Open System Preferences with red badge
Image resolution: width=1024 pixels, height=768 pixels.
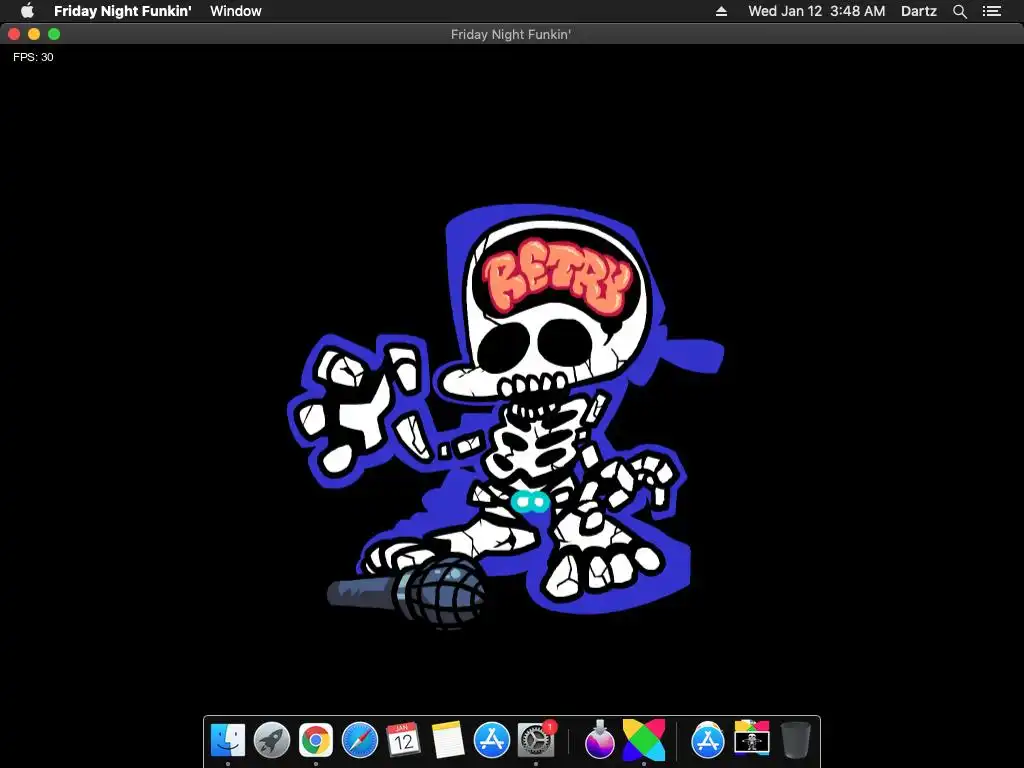tap(536, 740)
